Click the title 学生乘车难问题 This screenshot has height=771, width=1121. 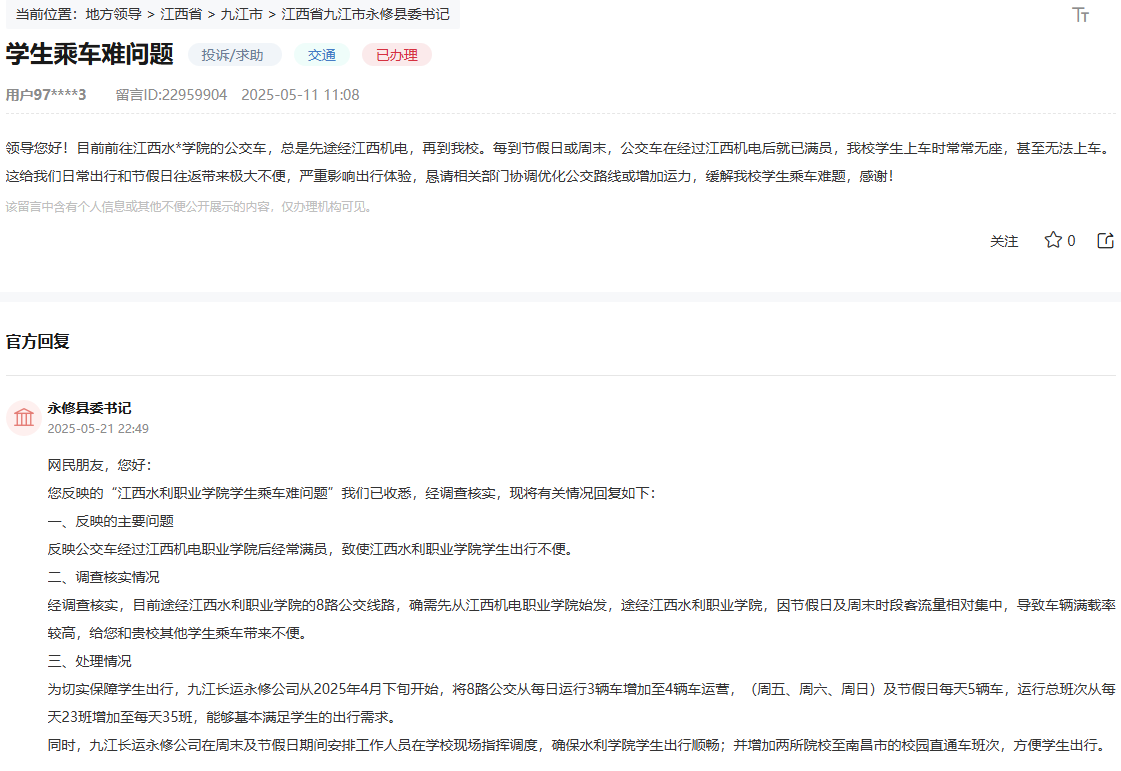pyautogui.click(x=89, y=54)
